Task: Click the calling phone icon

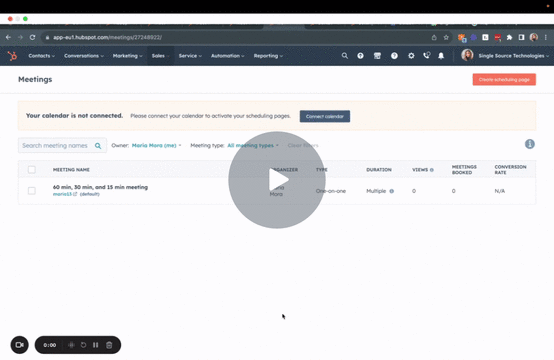Action: [x=427, y=55]
